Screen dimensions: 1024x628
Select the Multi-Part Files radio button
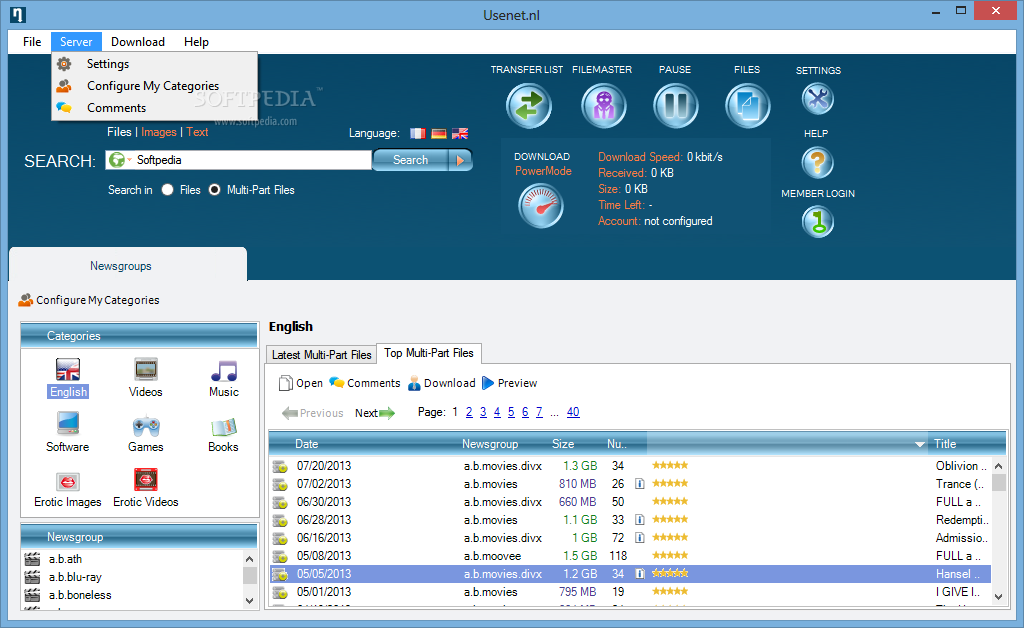(x=214, y=189)
